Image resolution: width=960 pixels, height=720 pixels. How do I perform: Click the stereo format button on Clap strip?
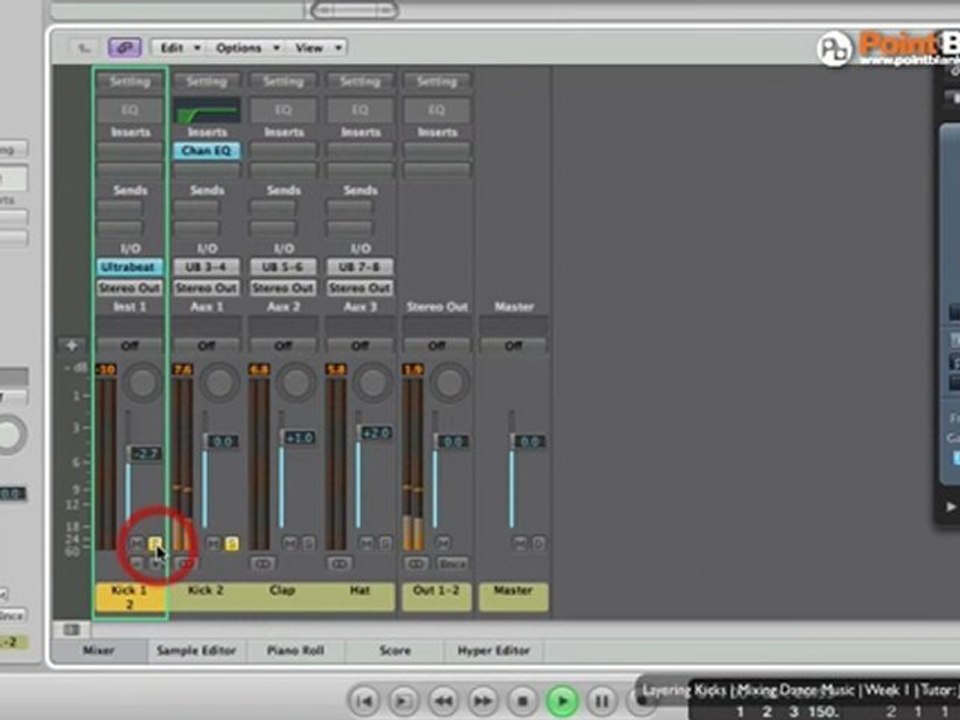click(262, 563)
